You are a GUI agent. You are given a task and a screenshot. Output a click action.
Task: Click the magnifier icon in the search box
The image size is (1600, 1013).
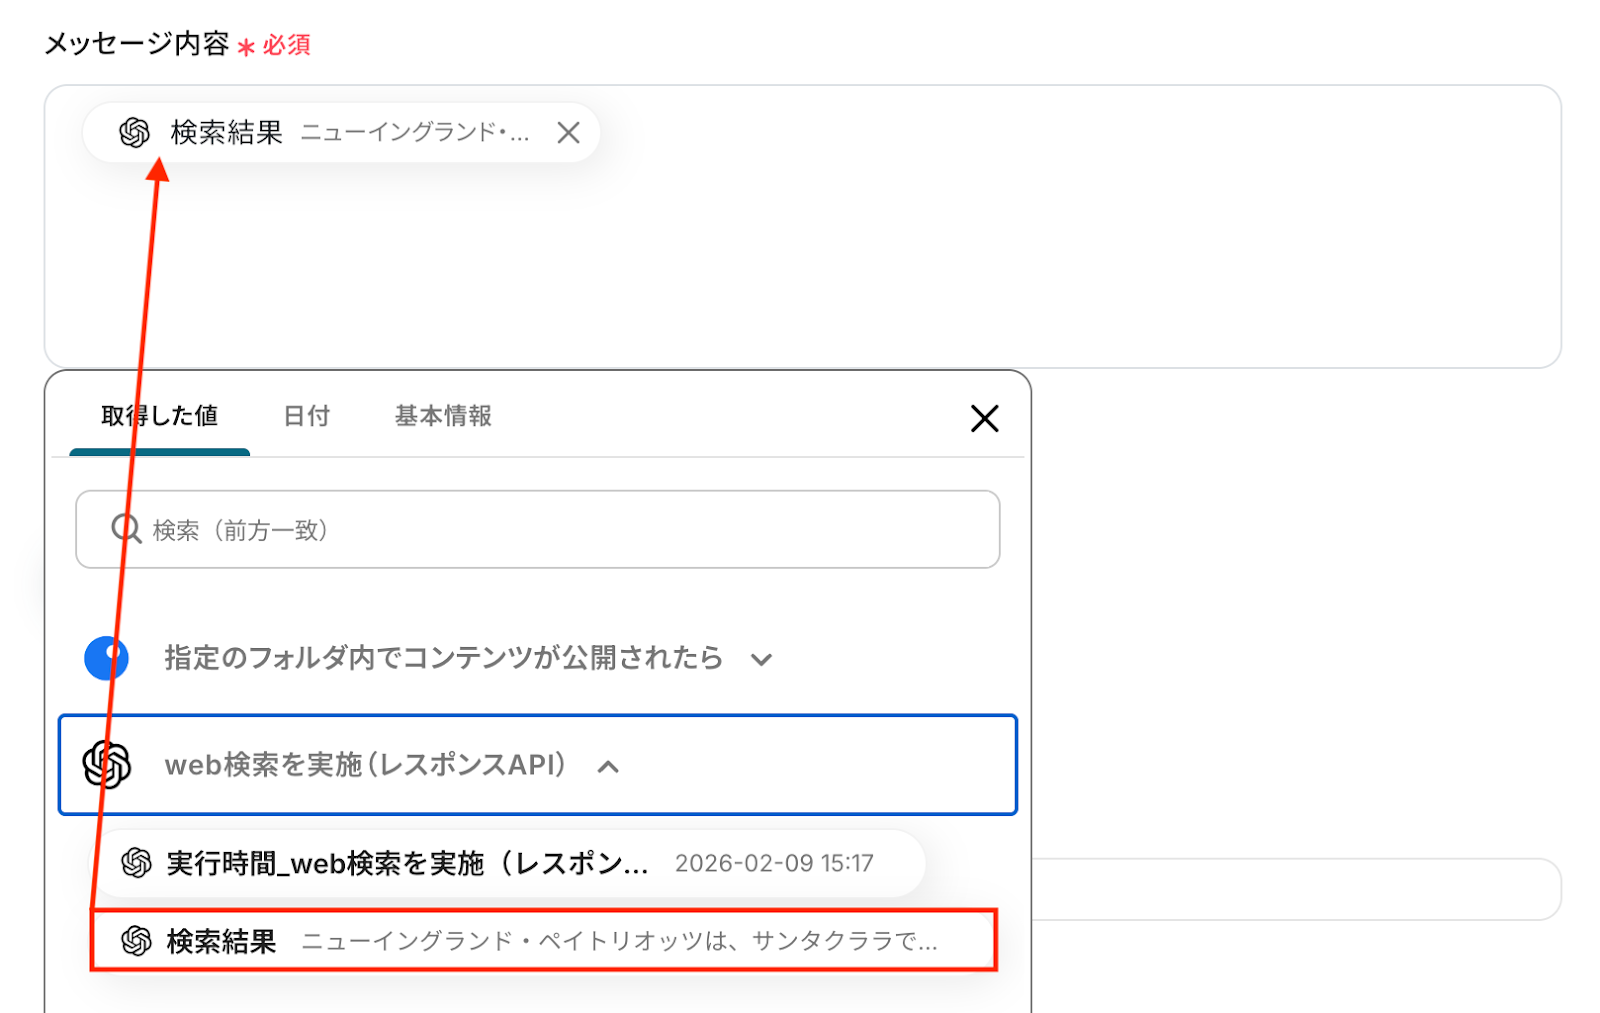point(126,529)
